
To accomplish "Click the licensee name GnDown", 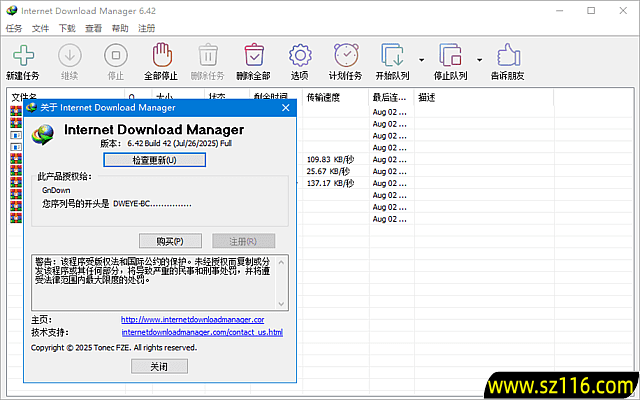I will (x=56, y=190).
